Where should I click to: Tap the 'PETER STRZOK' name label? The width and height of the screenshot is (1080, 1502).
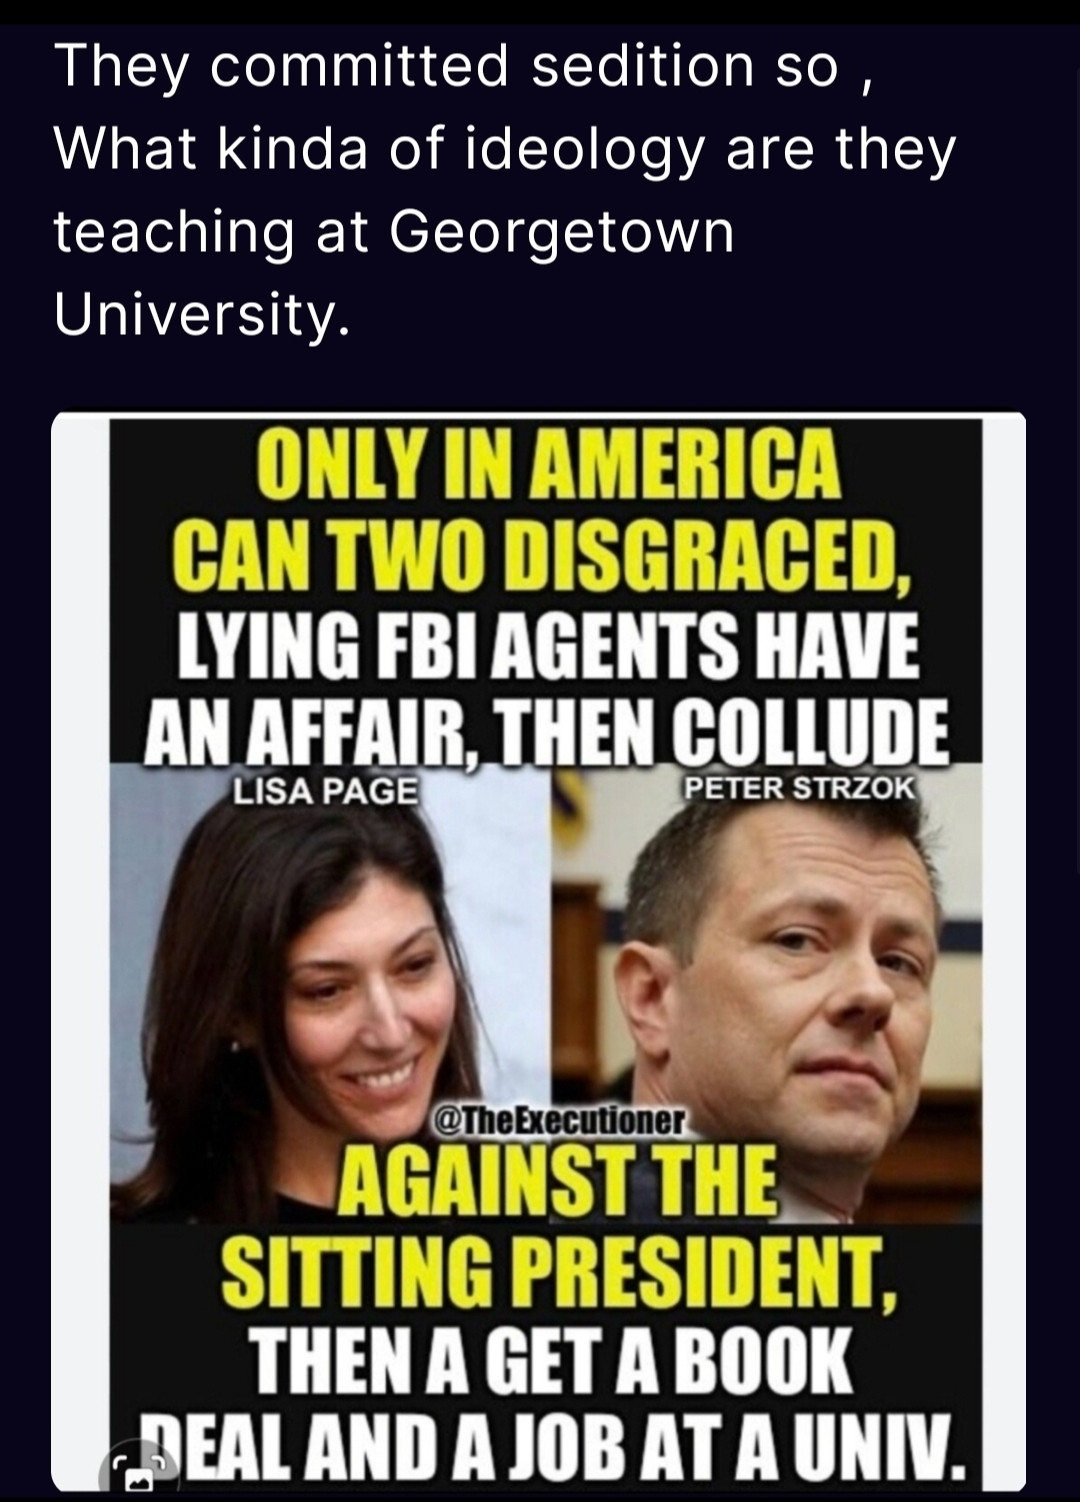coord(798,787)
